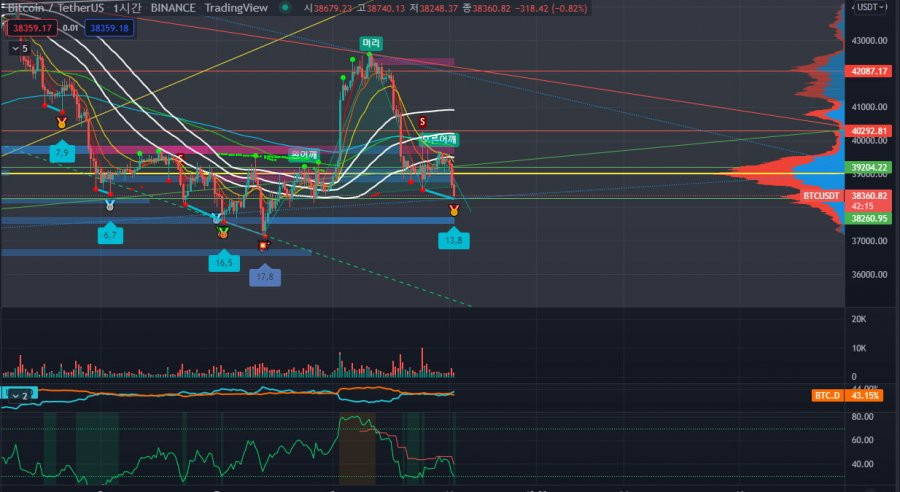Click the BINANCE exchange label
The width and height of the screenshot is (900, 492).
[173, 8]
